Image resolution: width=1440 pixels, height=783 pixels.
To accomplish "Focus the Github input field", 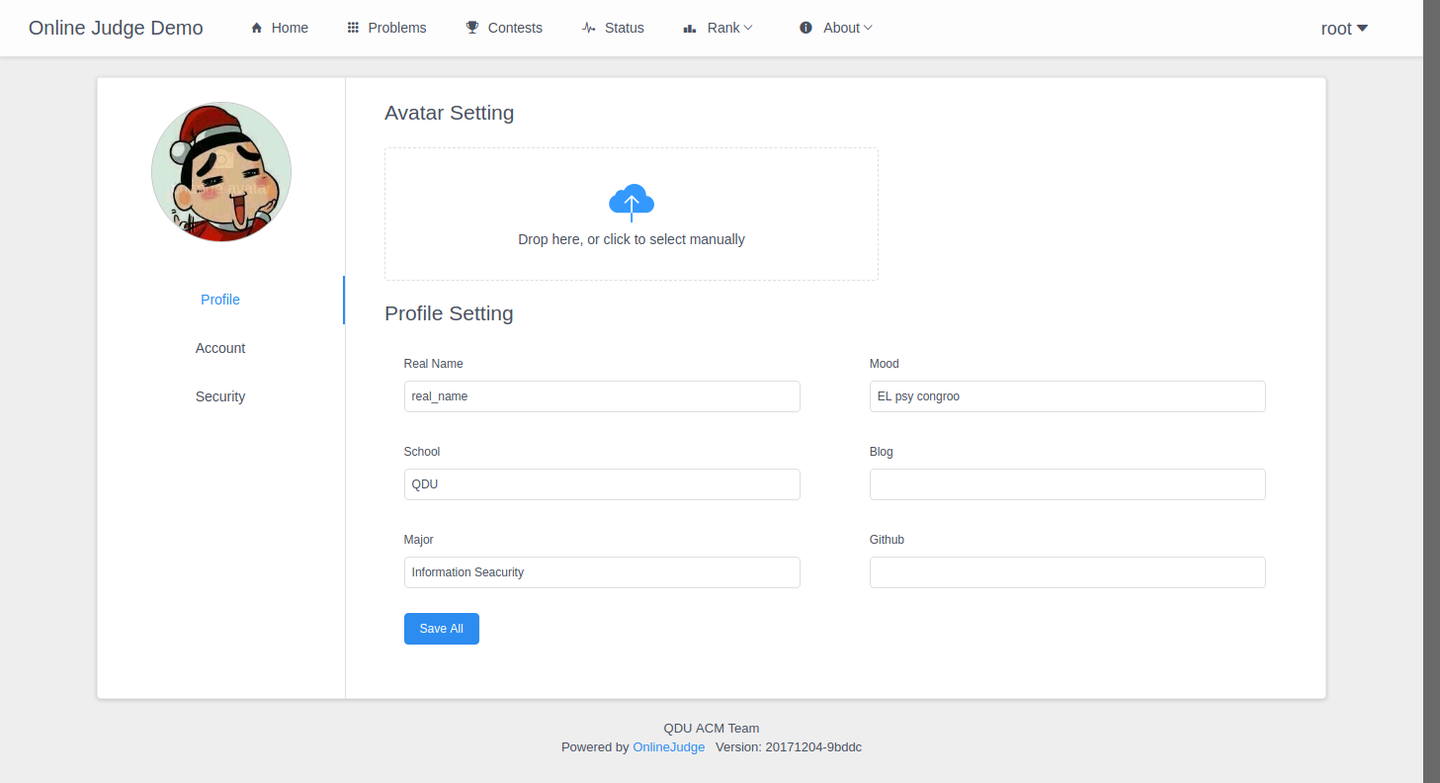I will 1067,572.
